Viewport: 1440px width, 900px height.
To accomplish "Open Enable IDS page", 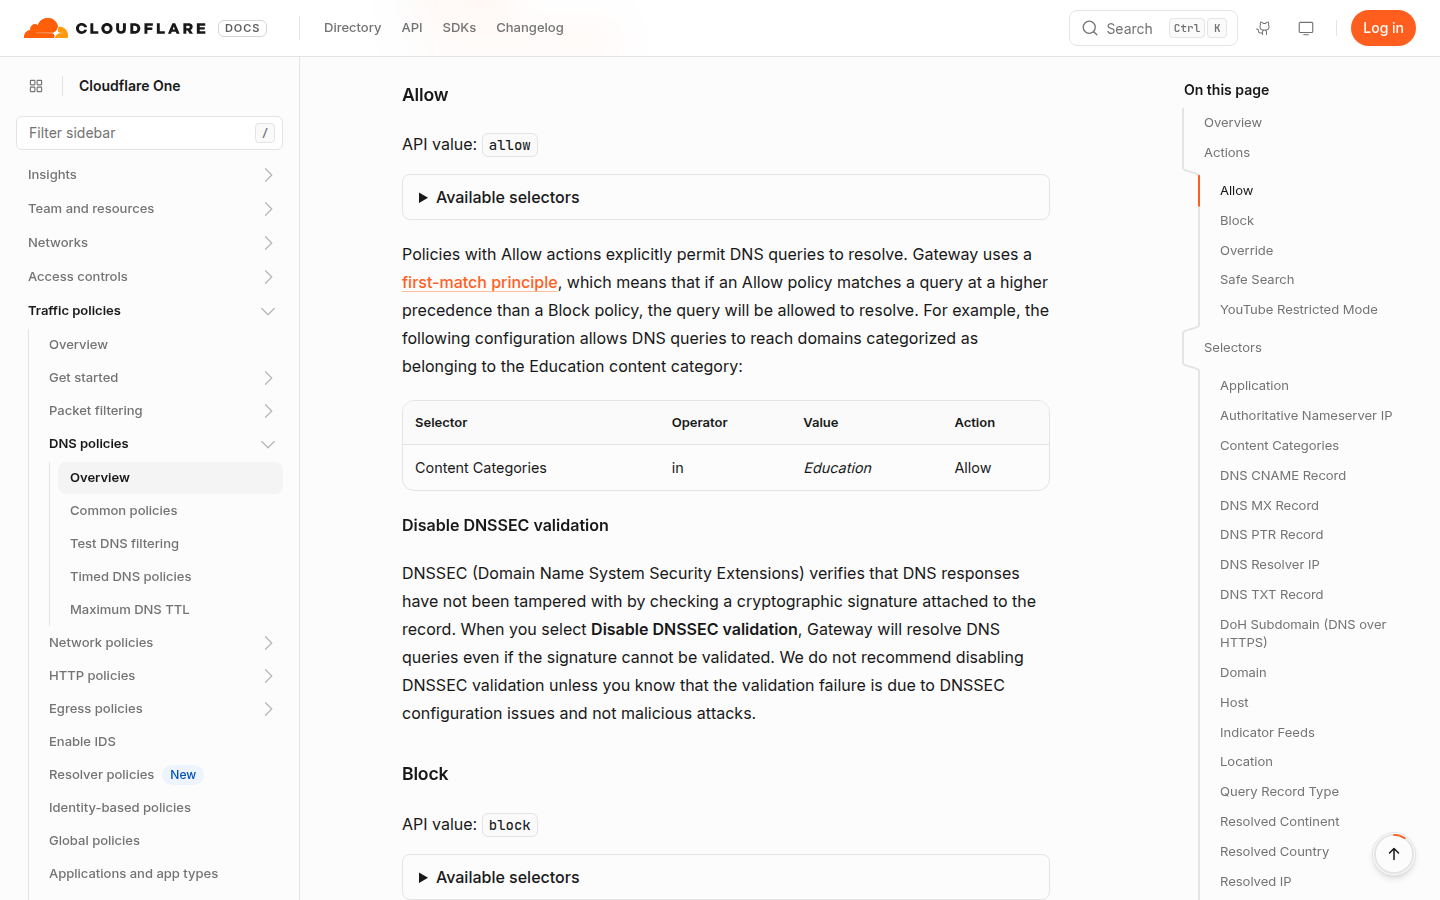I will tap(82, 742).
